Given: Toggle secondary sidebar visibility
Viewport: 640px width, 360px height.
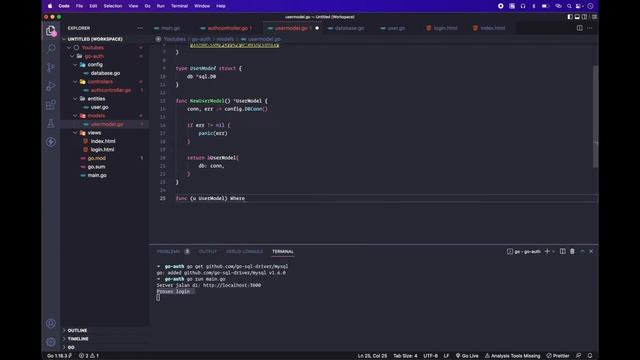Looking at the screenshot, I should click(584, 17).
